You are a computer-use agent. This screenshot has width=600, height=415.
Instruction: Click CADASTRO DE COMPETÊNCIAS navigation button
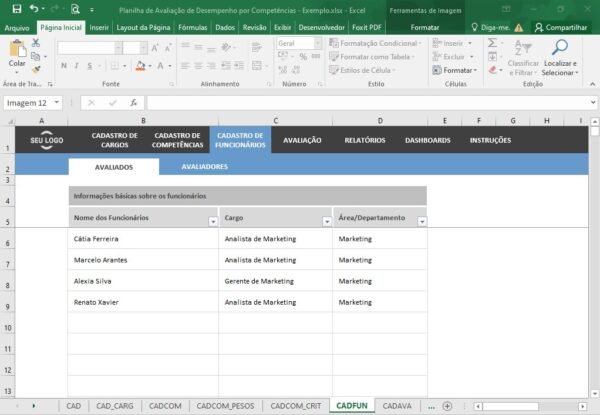pos(178,140)
